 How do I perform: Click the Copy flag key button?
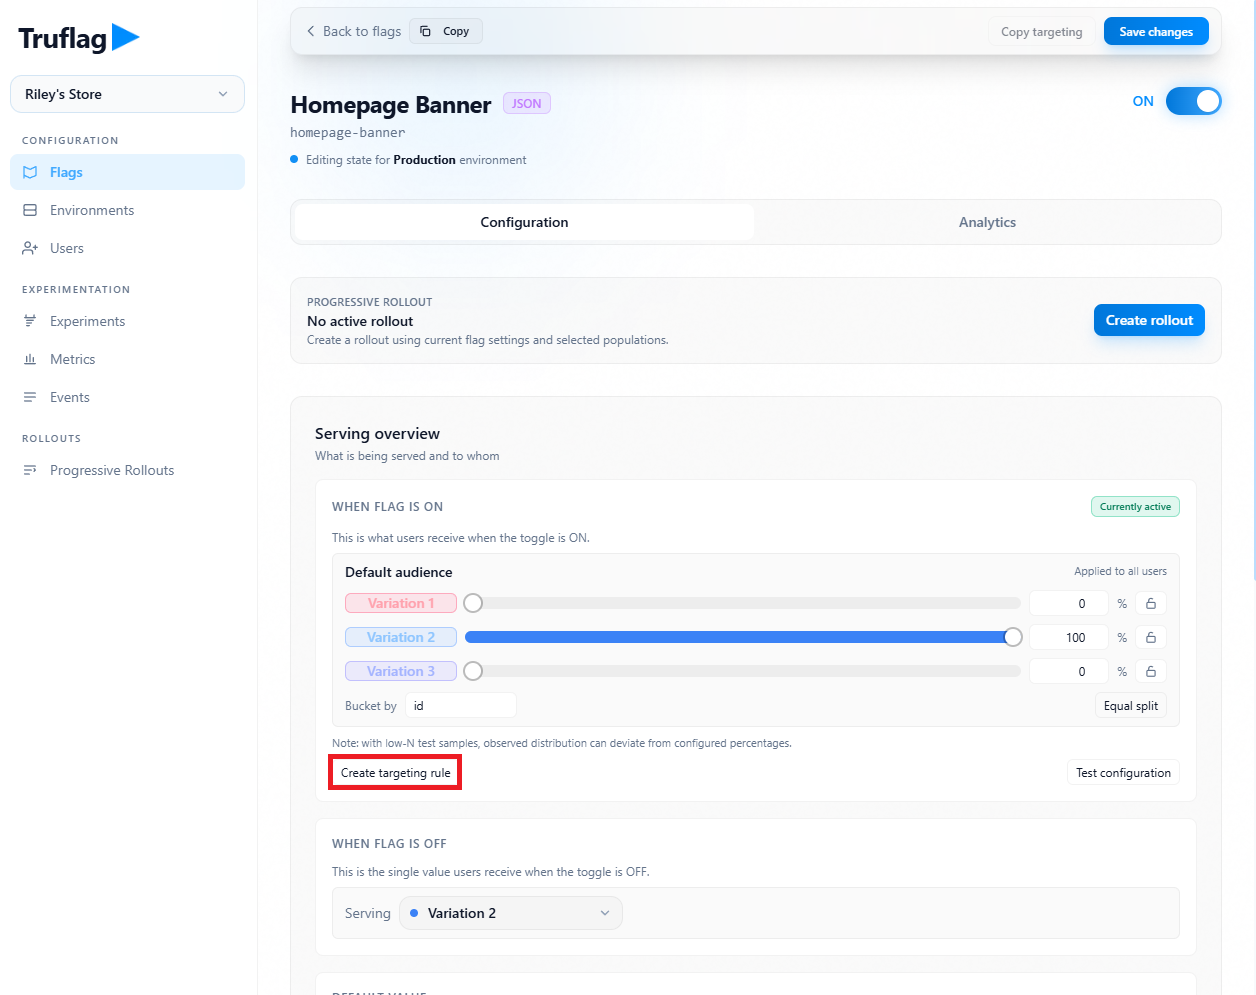(446, 31)
